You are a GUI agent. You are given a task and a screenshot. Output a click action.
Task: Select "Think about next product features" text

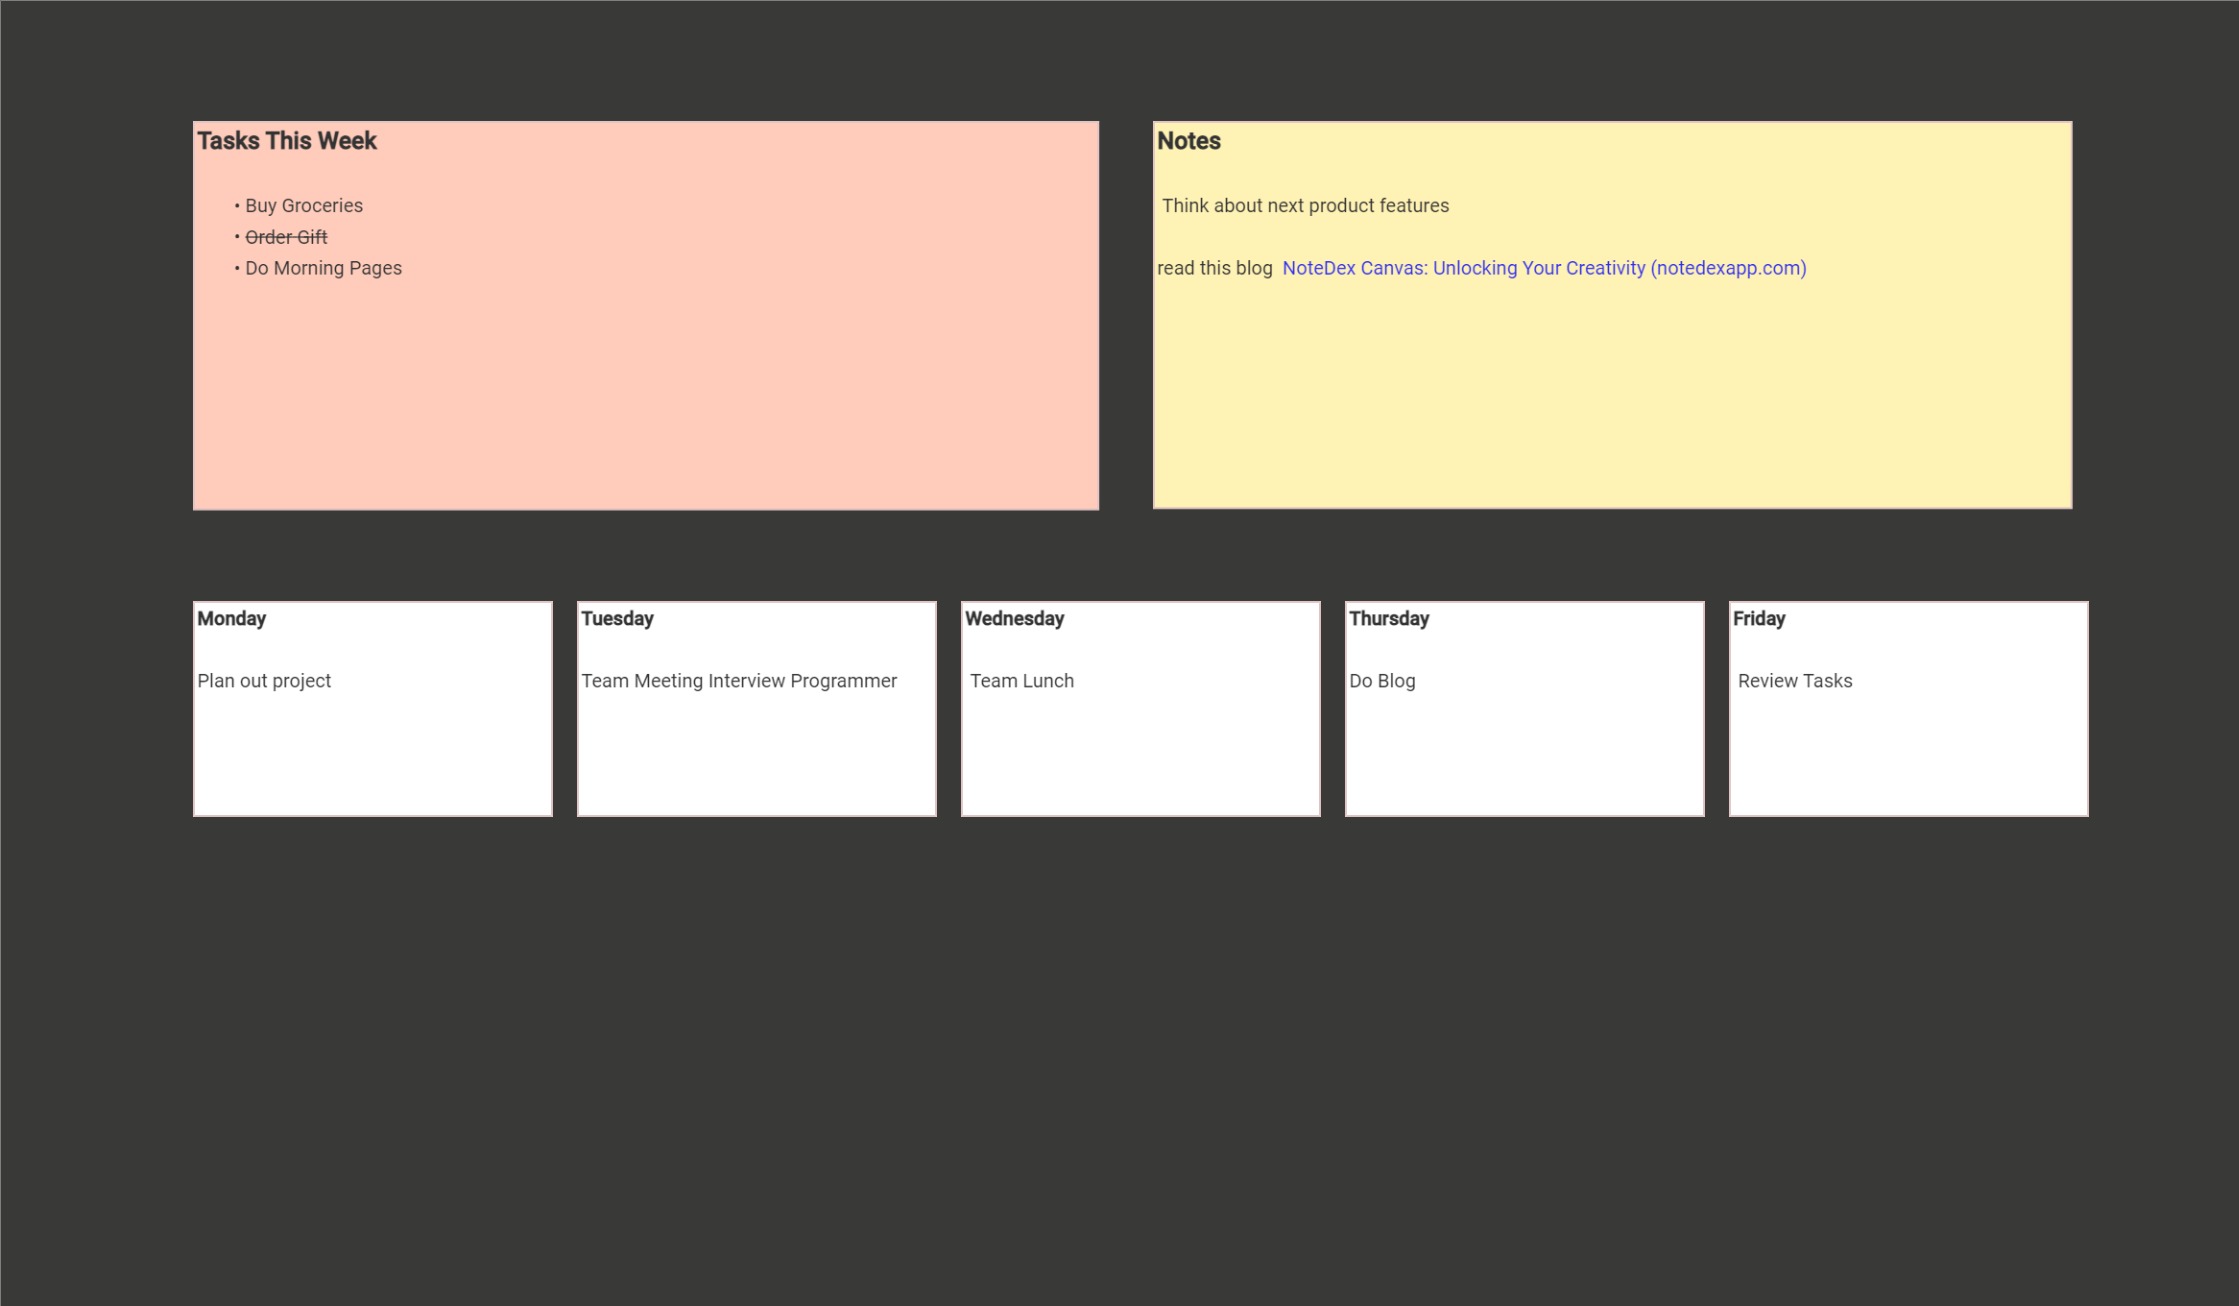(1305, 205)
